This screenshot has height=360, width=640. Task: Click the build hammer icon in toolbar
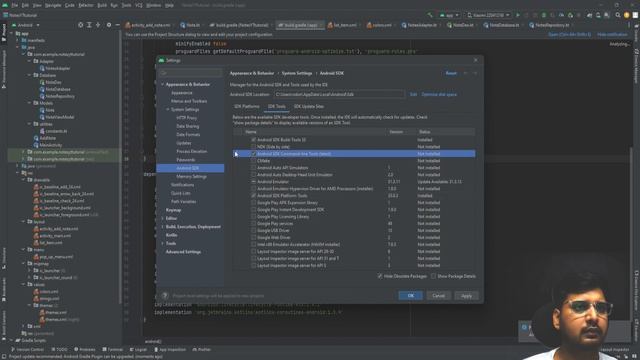coord(430,15)
